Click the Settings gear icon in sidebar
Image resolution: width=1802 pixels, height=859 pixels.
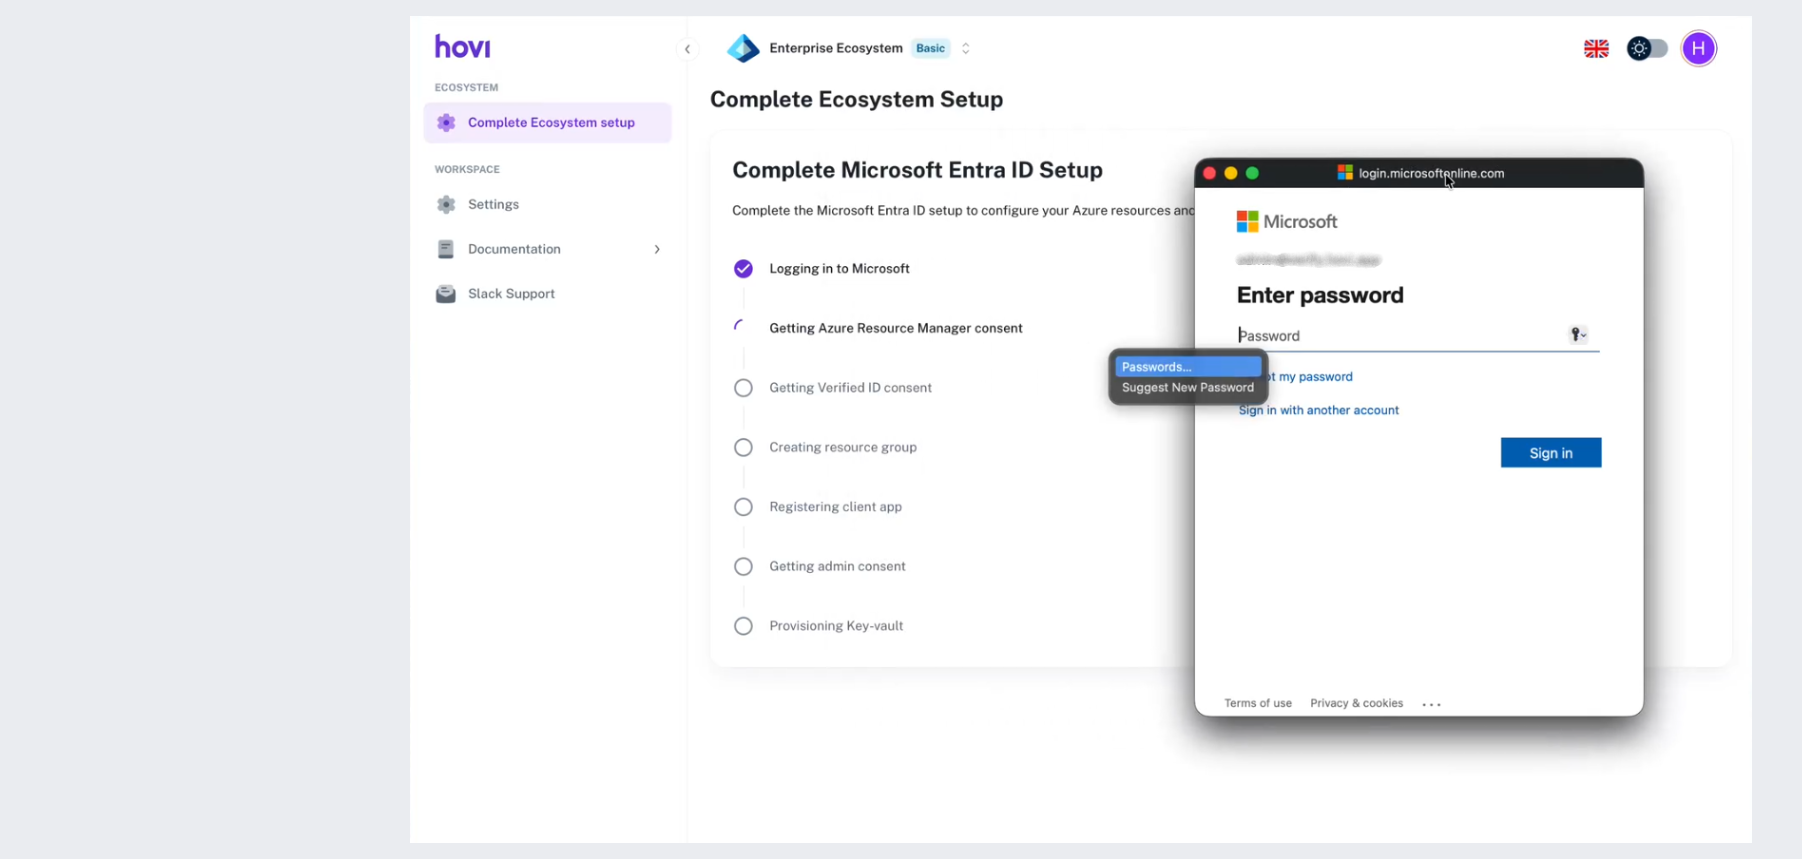446,204
